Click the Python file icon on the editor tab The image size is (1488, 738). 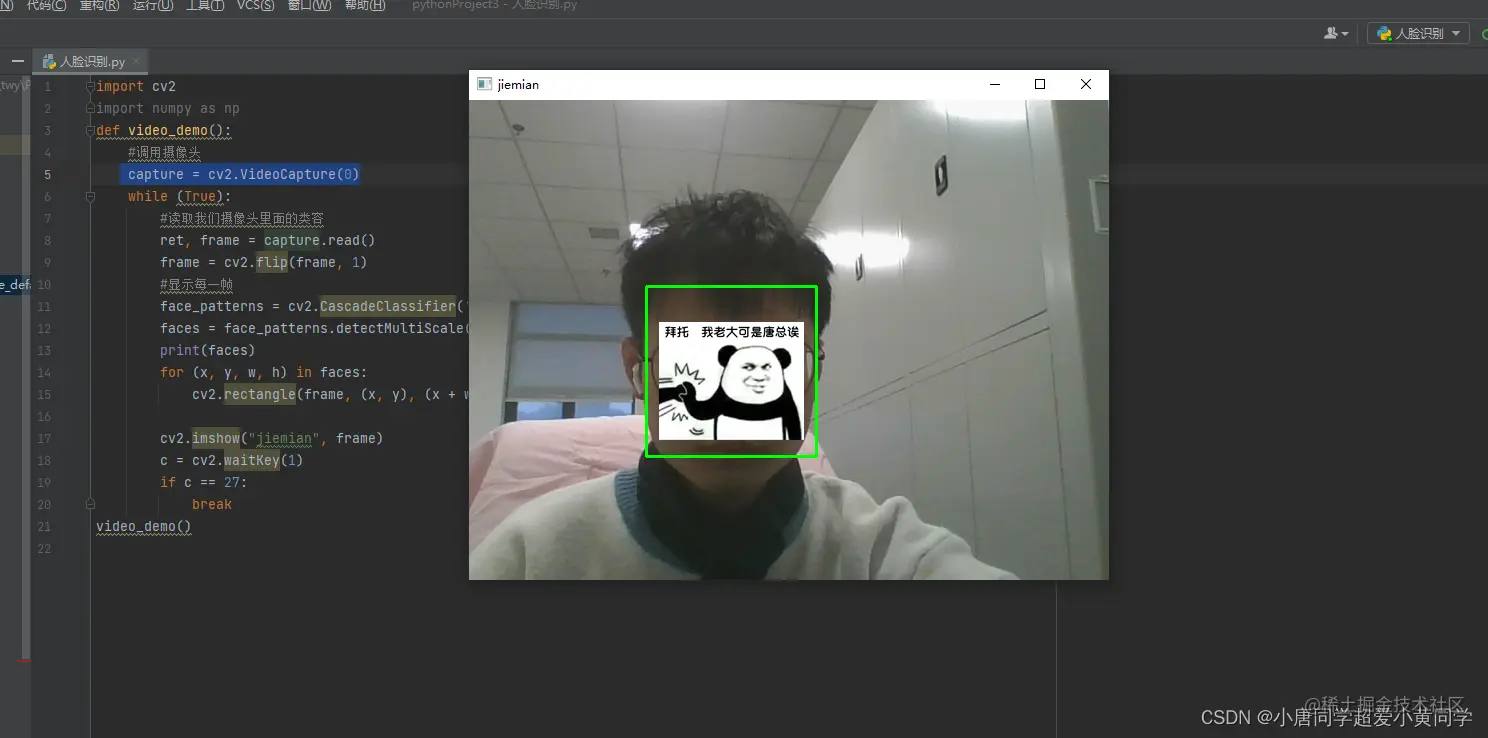50,60
